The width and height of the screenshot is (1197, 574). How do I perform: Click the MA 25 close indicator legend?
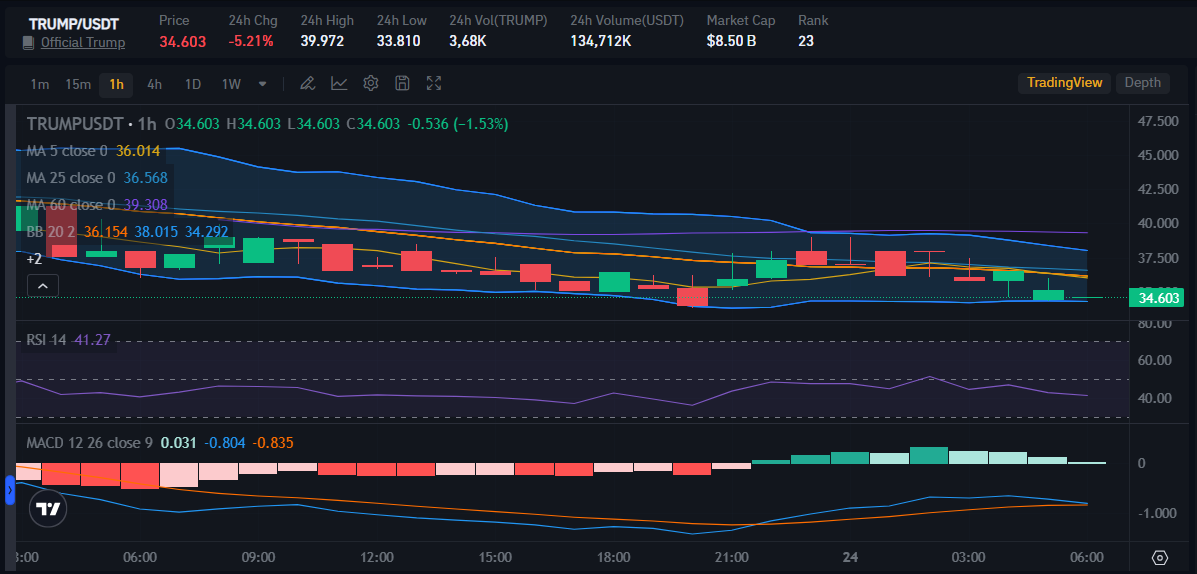click(x=96, y=177)
